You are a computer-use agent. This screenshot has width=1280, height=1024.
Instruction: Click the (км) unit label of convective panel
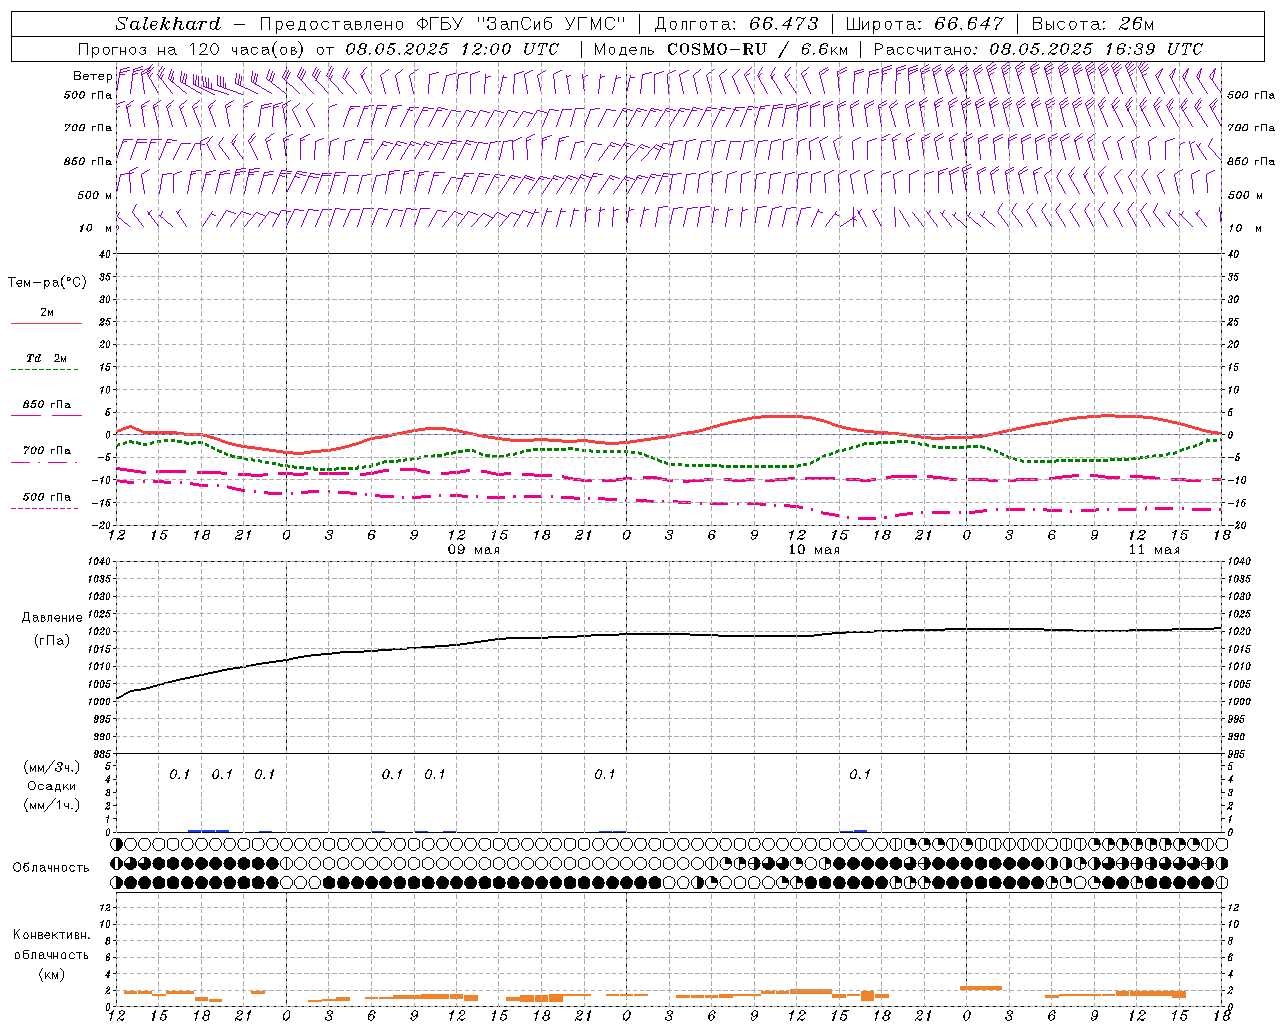click(x=52, y=974)
